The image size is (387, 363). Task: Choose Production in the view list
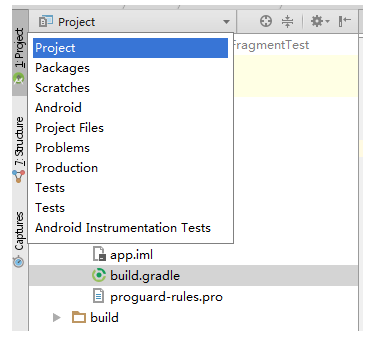pyautogui.click(x=66, y=168)
